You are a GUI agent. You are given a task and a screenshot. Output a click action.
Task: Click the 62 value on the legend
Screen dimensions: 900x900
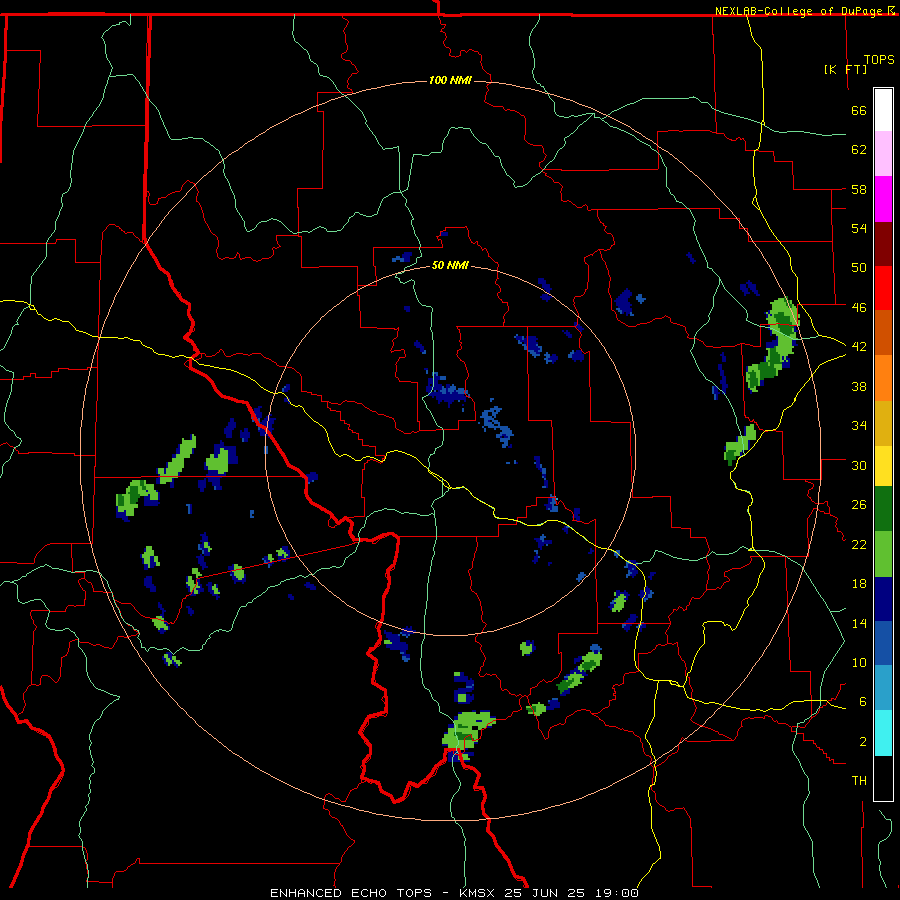click(859, 150)
